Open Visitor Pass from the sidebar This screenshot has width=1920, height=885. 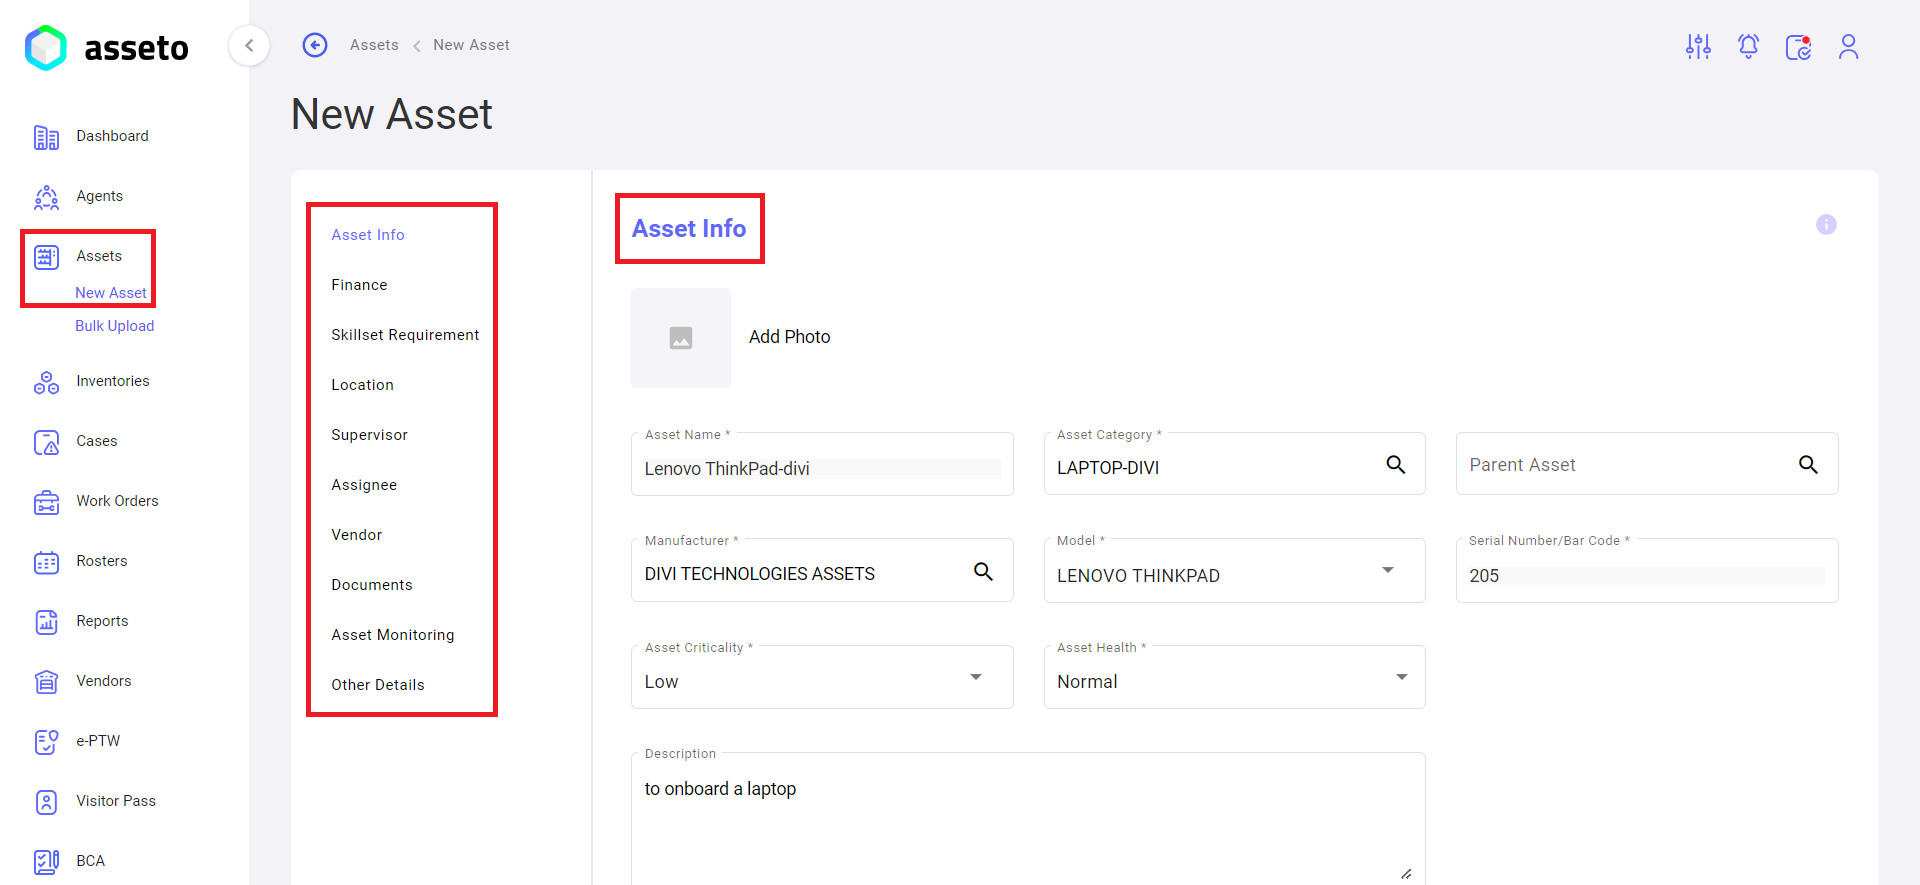(x=116, y=801)
